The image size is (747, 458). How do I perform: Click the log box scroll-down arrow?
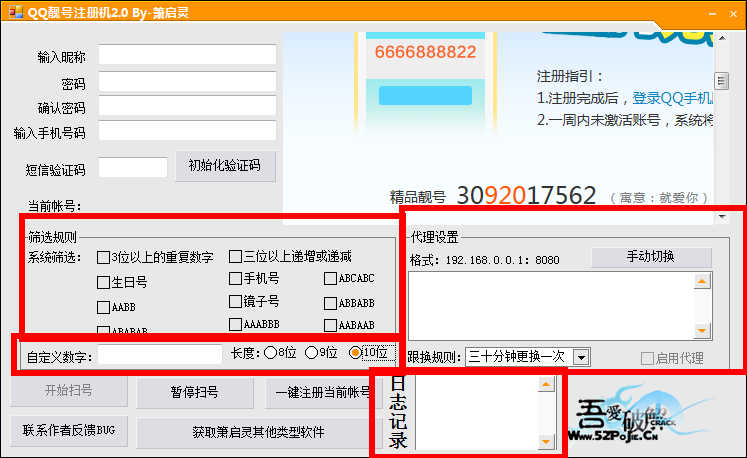tap(545, 441)
